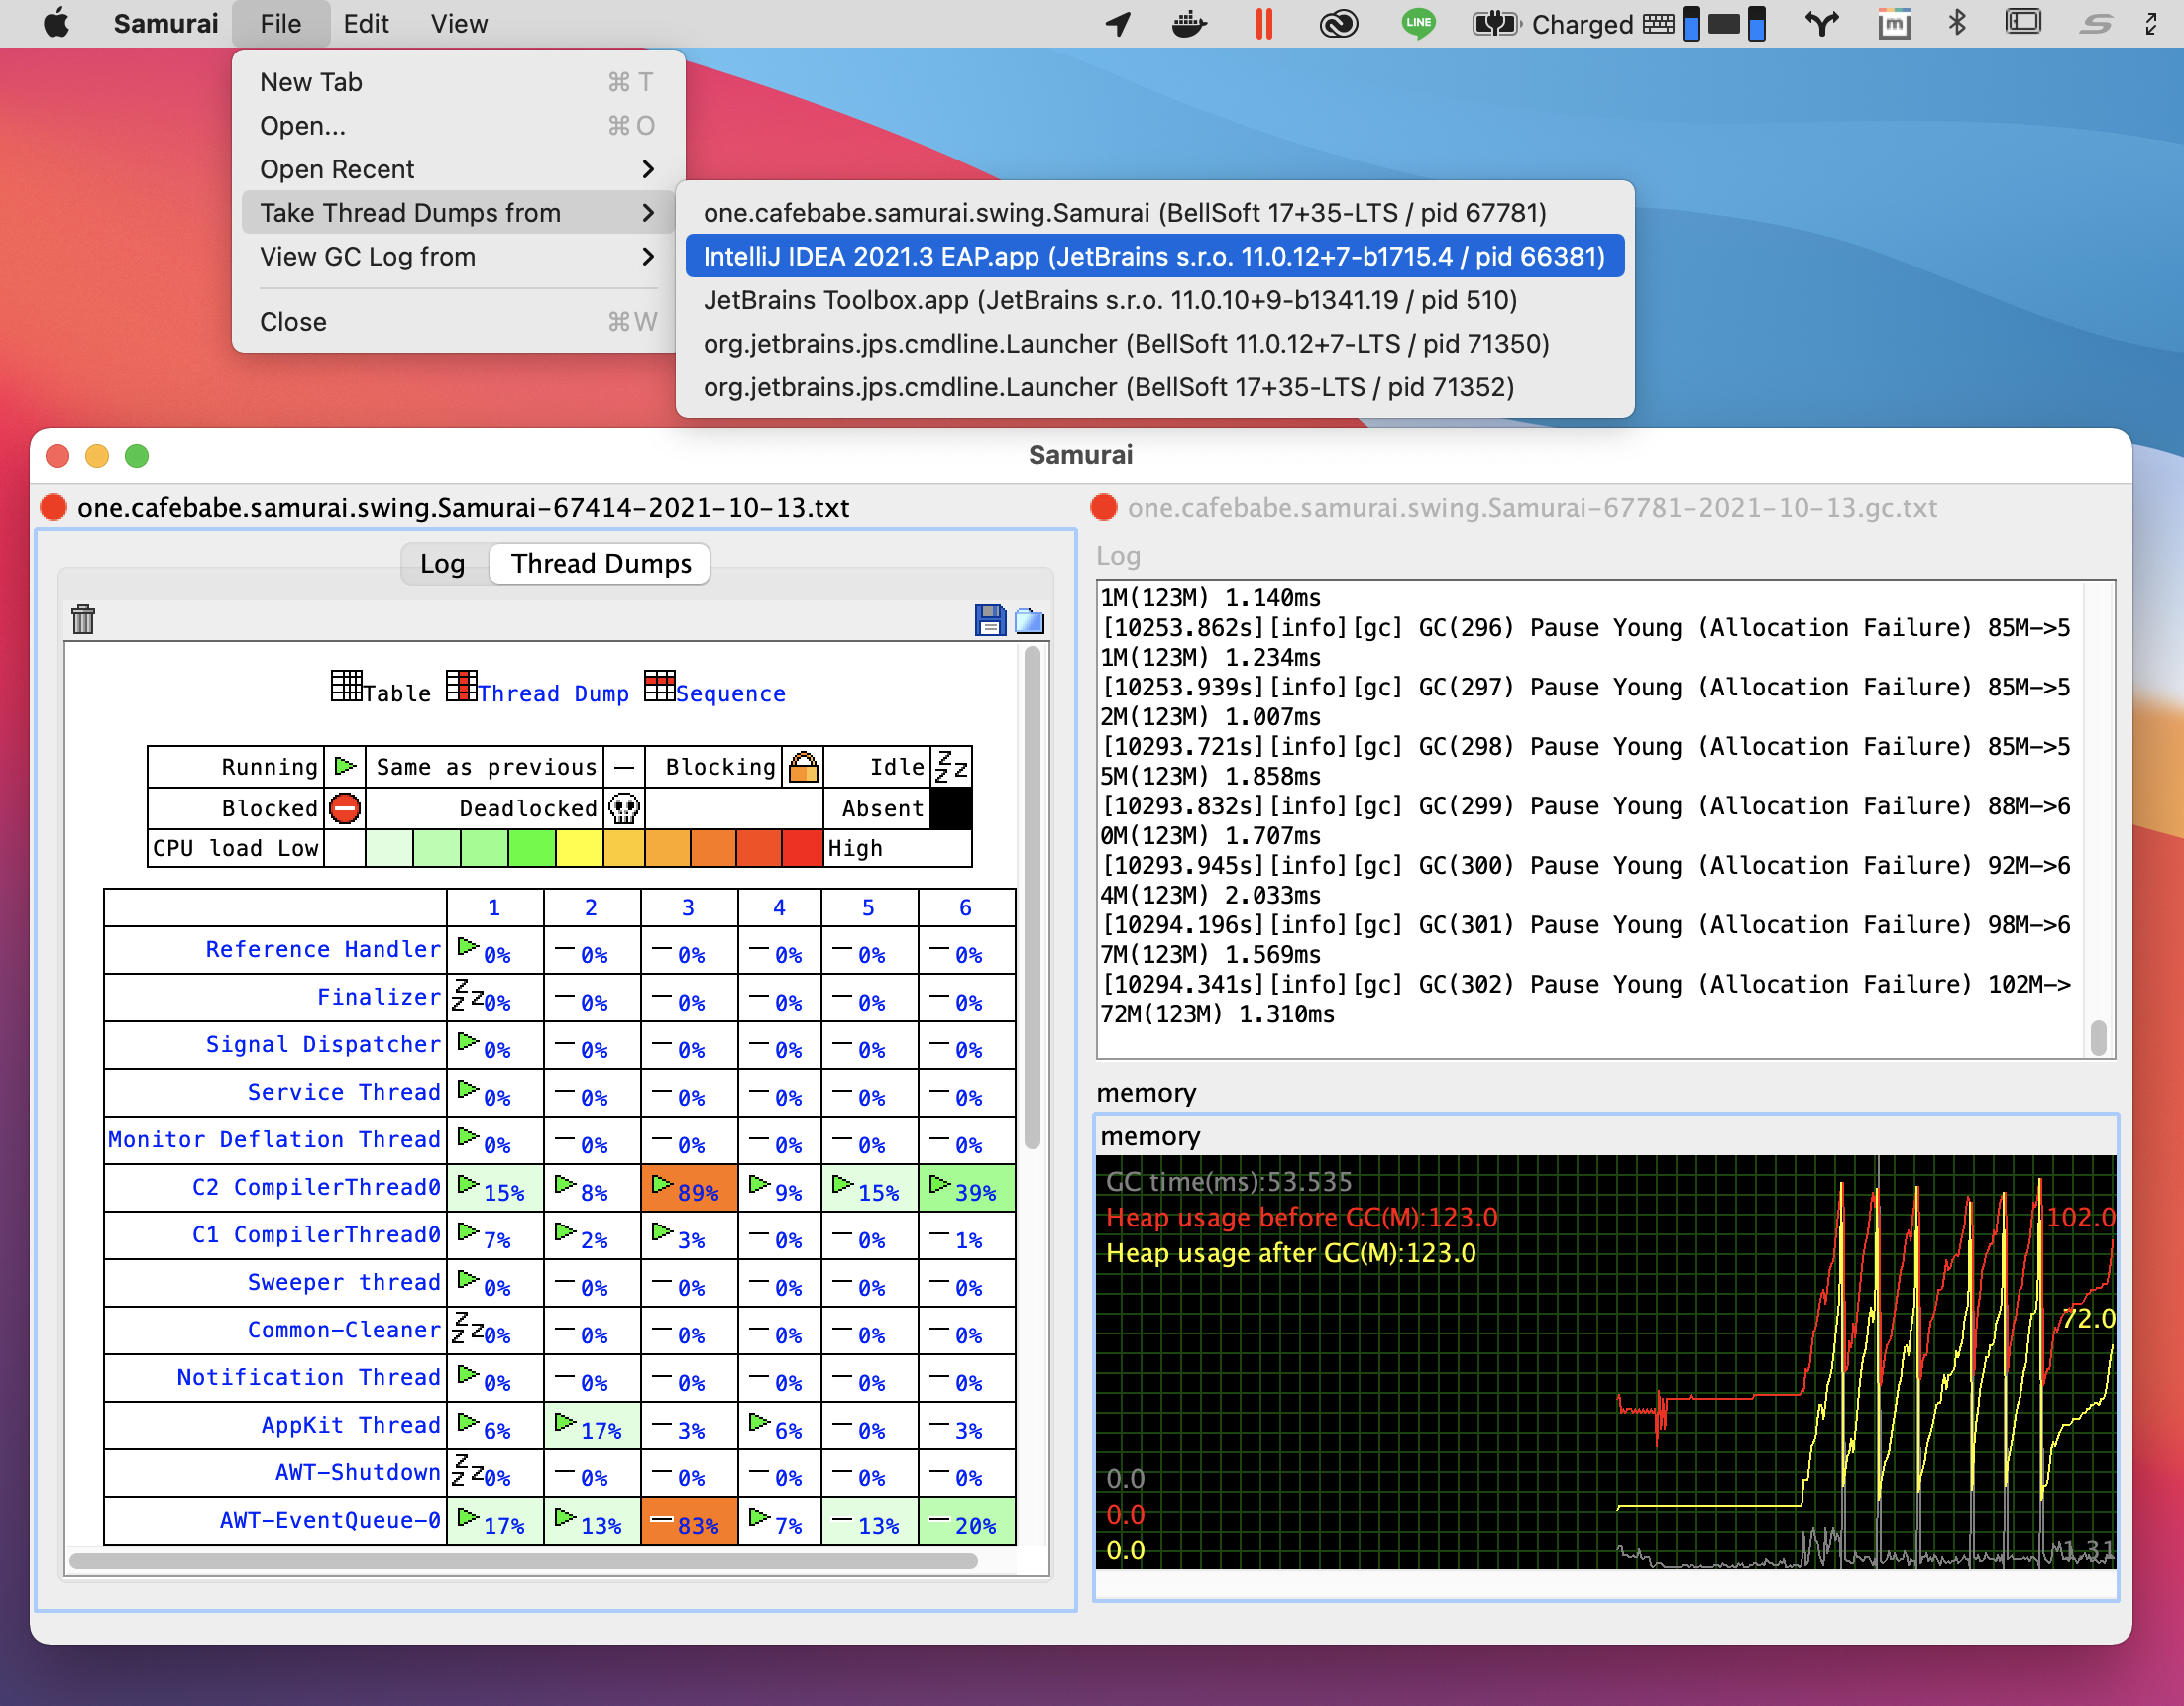Open the AppKit Thread link

(x=351, y=1425)
